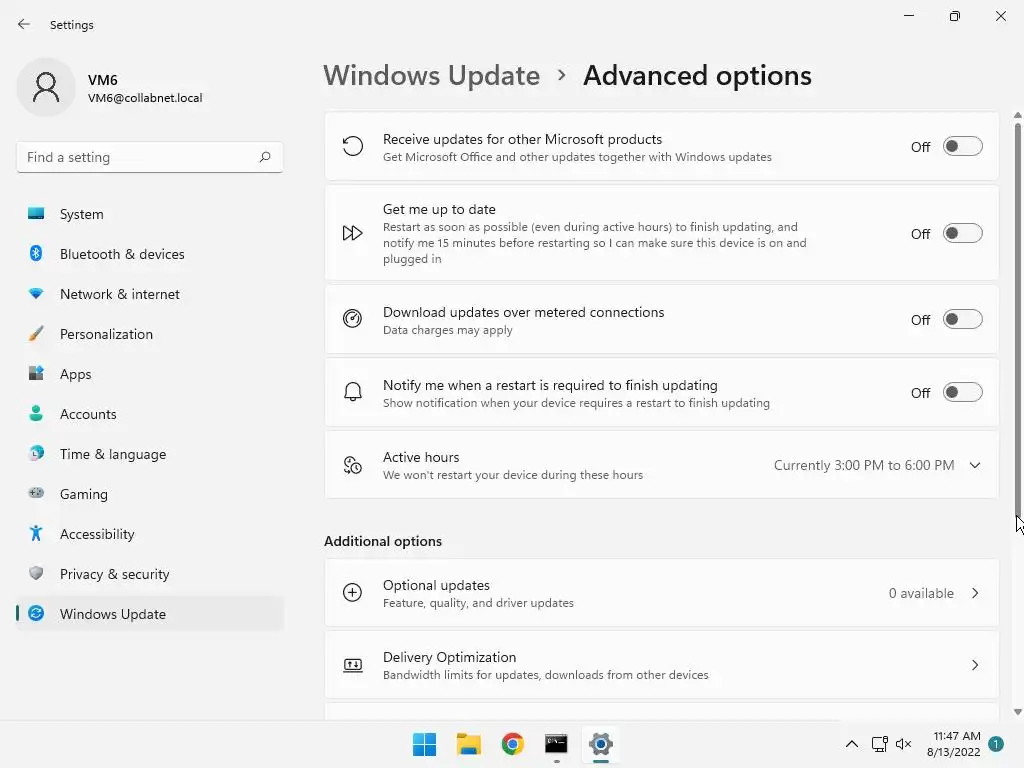Click the Privacy shield icon

[x=36, y=573]
